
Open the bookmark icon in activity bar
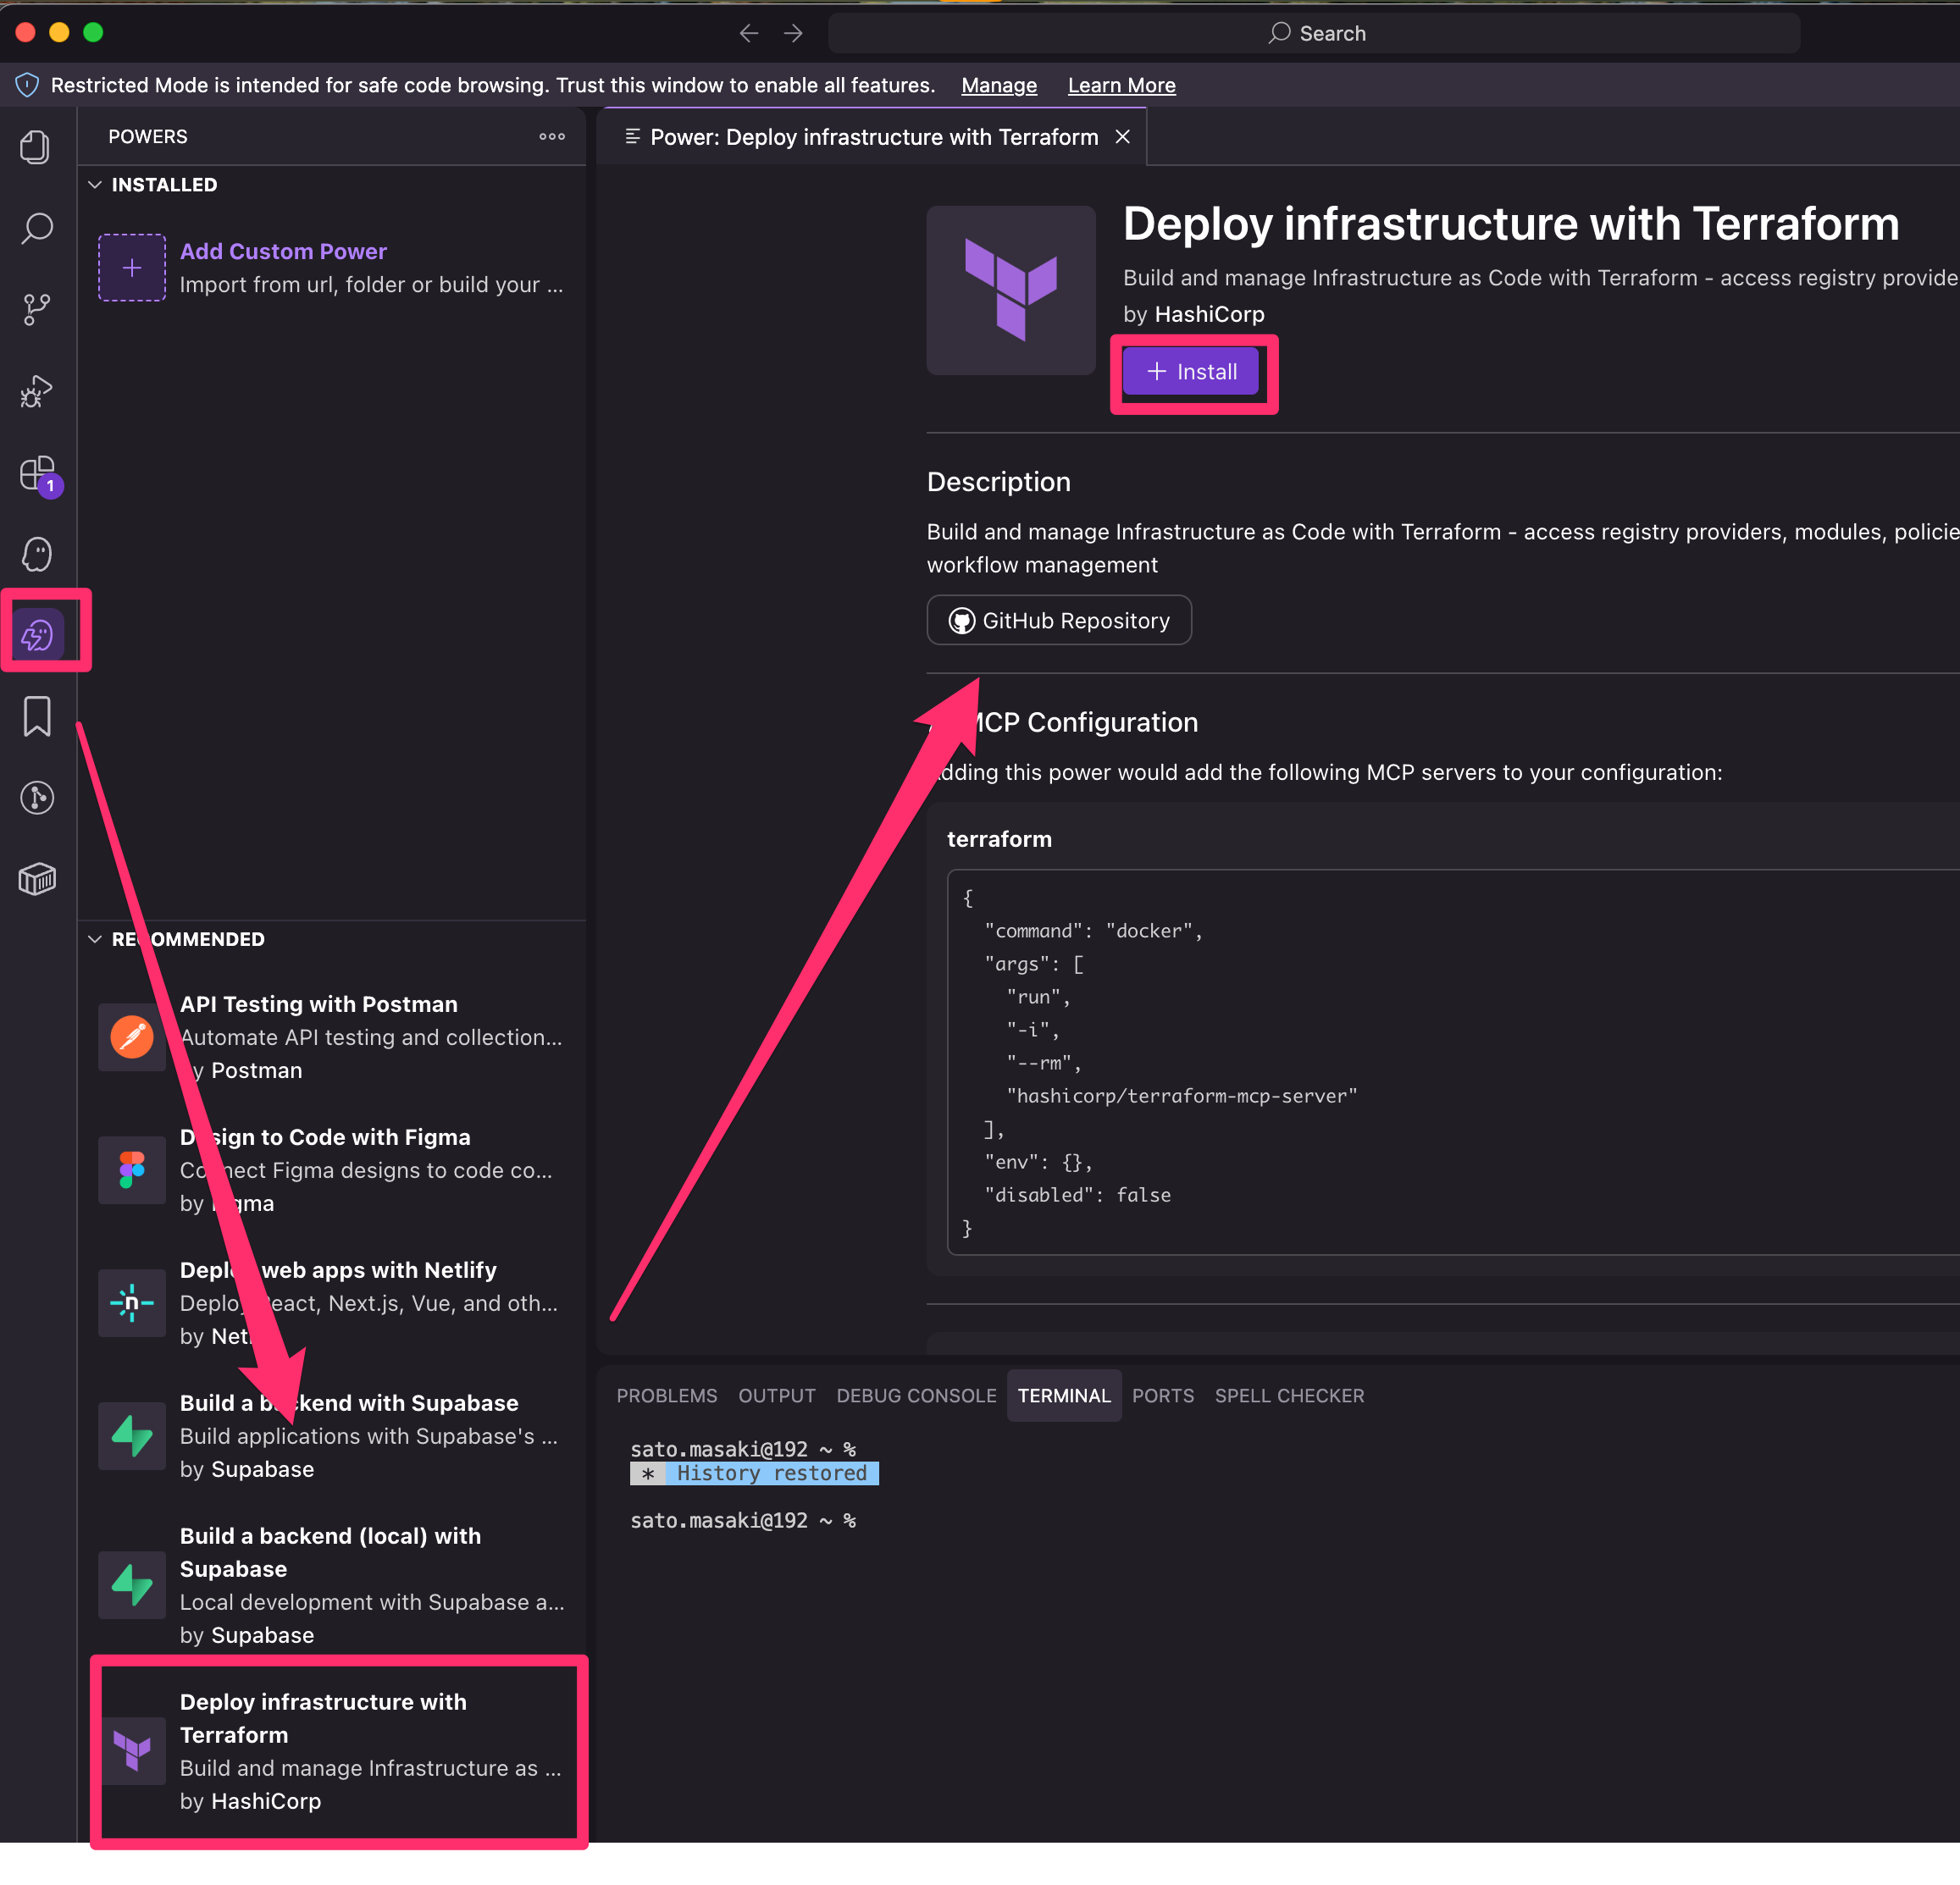(x=36, y=716)
